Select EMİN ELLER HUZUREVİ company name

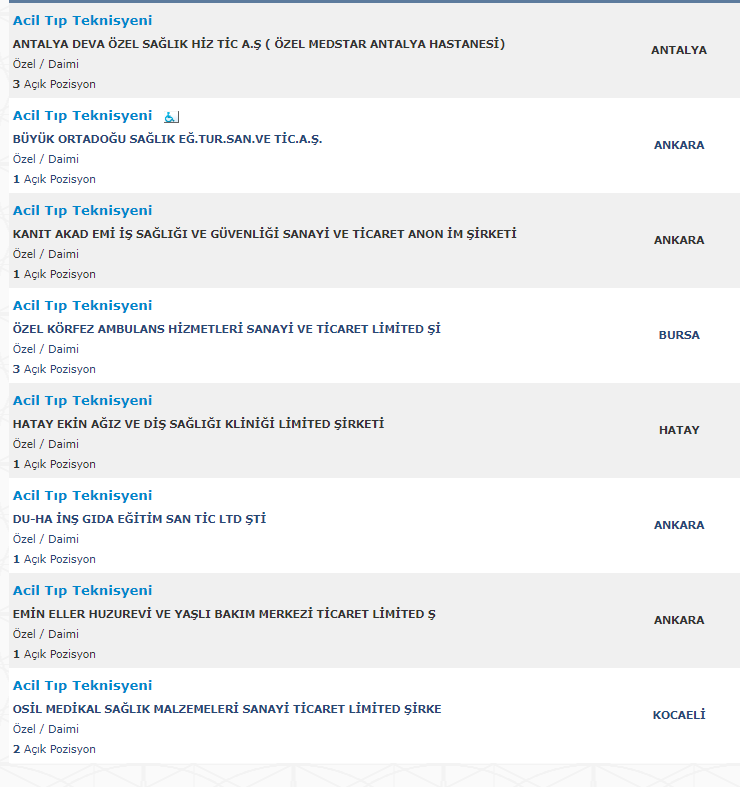(x=224, y=614)
